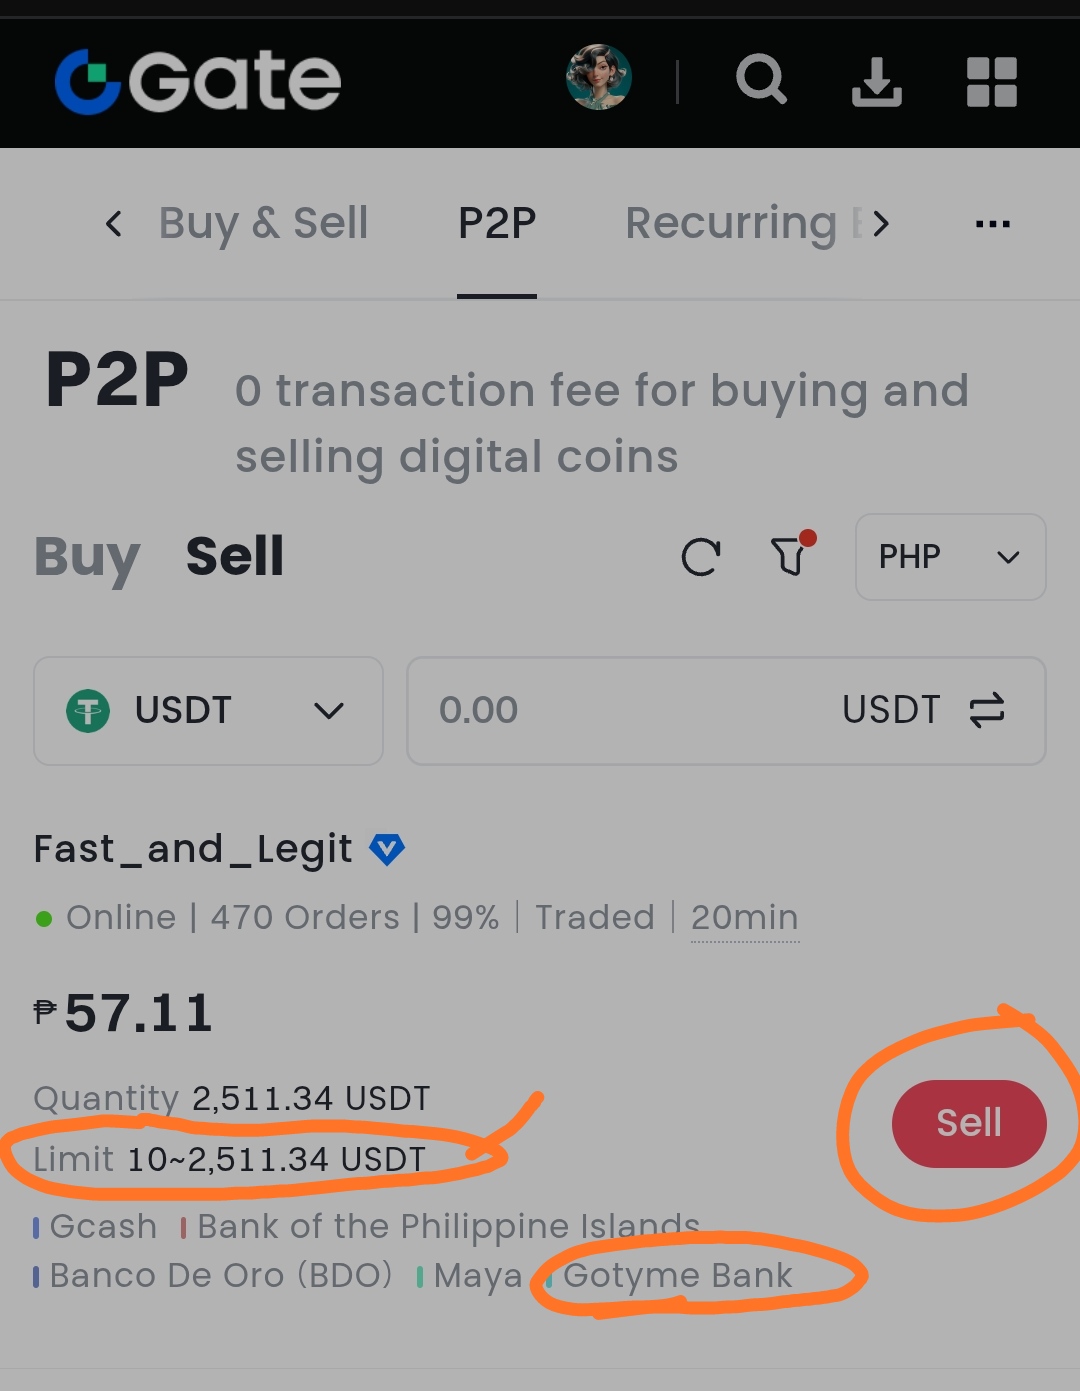Screen dimensions: 1080x1391
Task: Tap the search magnifier icon
Action: [x=762, y=80]
